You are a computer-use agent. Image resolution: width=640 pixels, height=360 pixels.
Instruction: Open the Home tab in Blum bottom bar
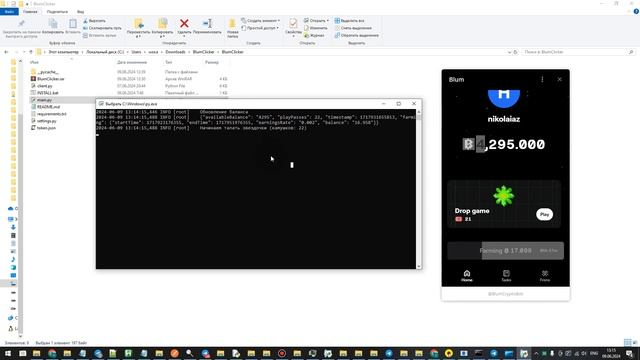pos(467,276)
